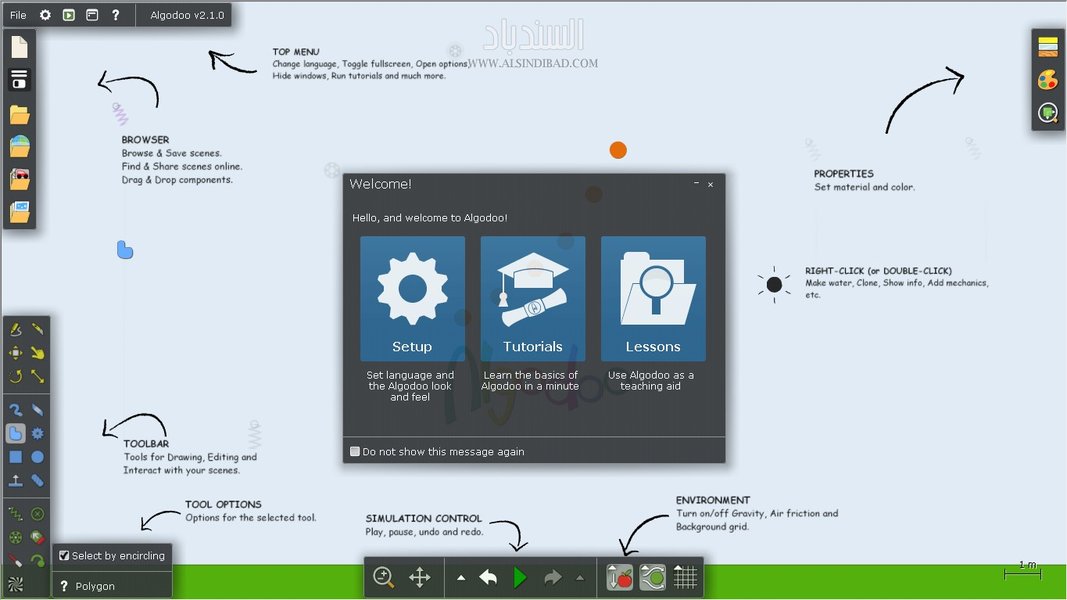Click the magnifier properties icon

click(1048, 113)
